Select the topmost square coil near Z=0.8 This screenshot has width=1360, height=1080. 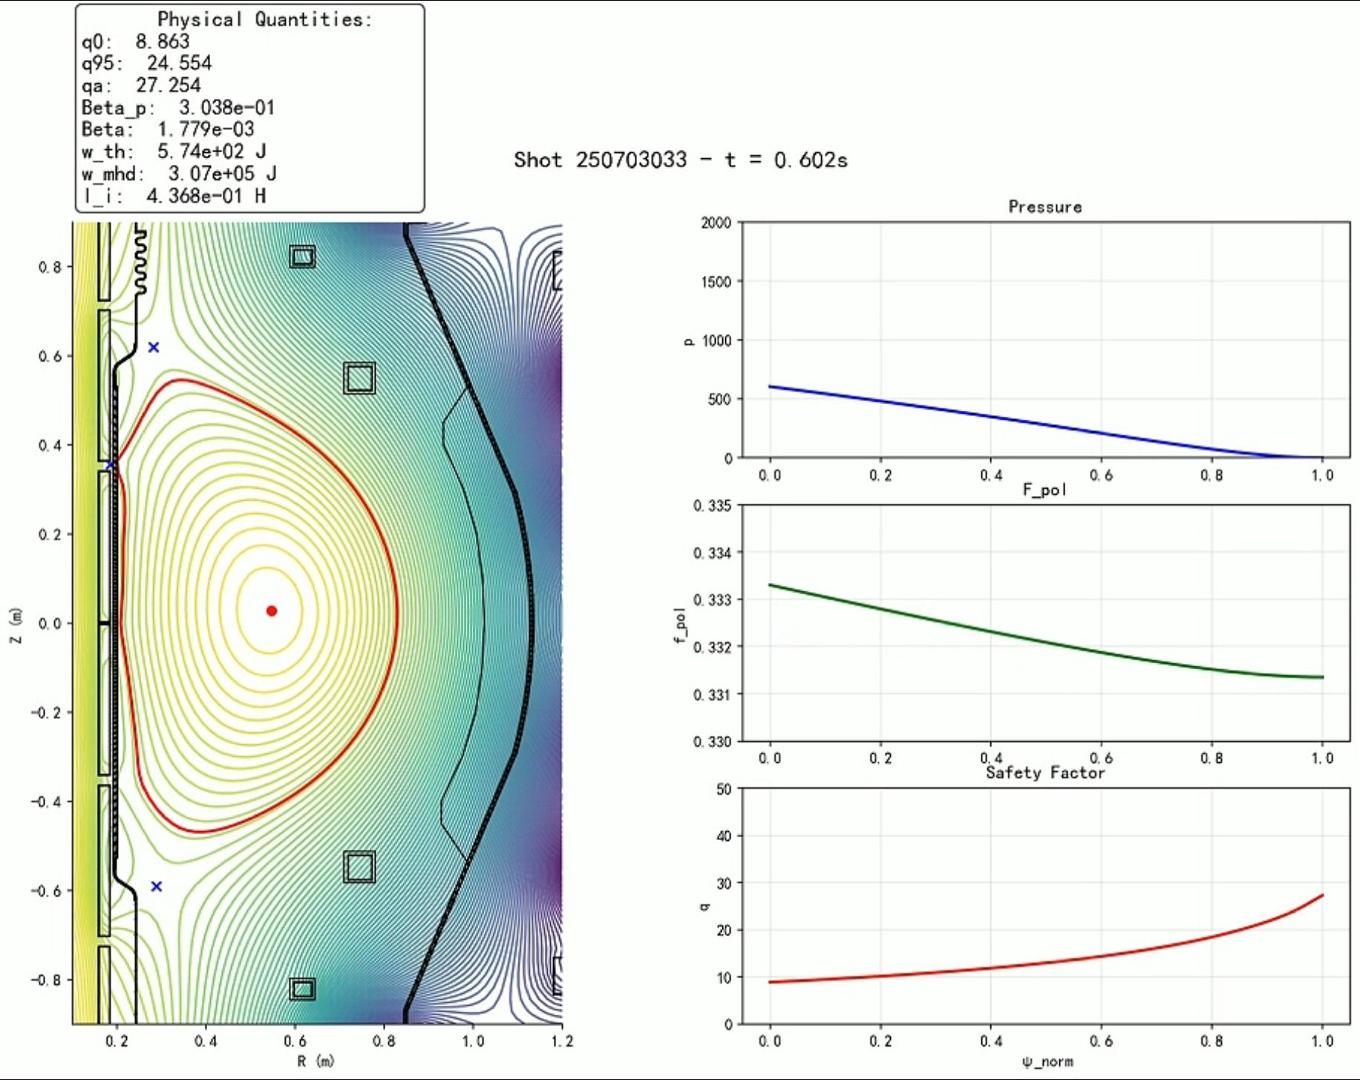click(302, 257)
